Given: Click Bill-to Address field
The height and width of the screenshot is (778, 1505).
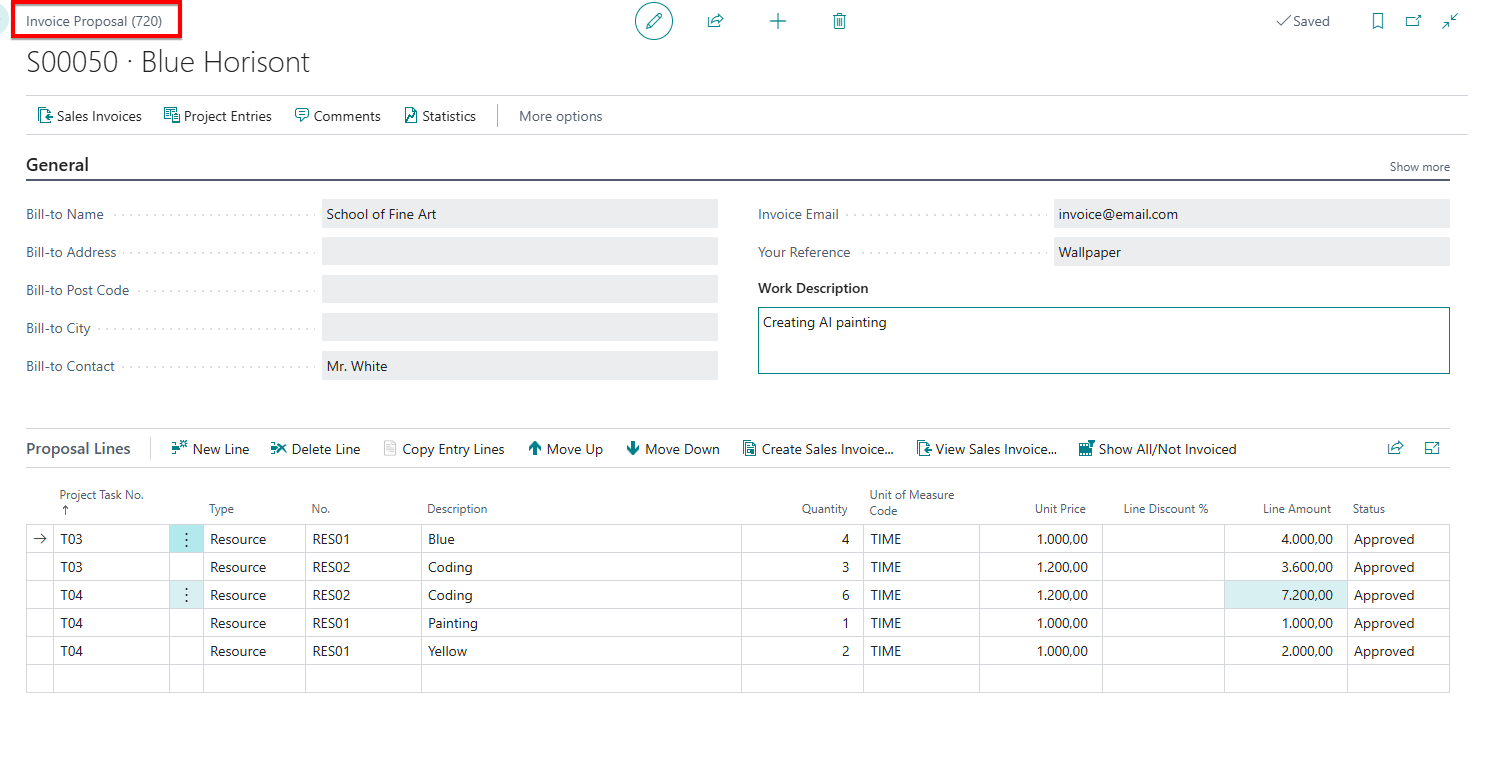Looking at the screenshot, I should (x=520, y=252).
